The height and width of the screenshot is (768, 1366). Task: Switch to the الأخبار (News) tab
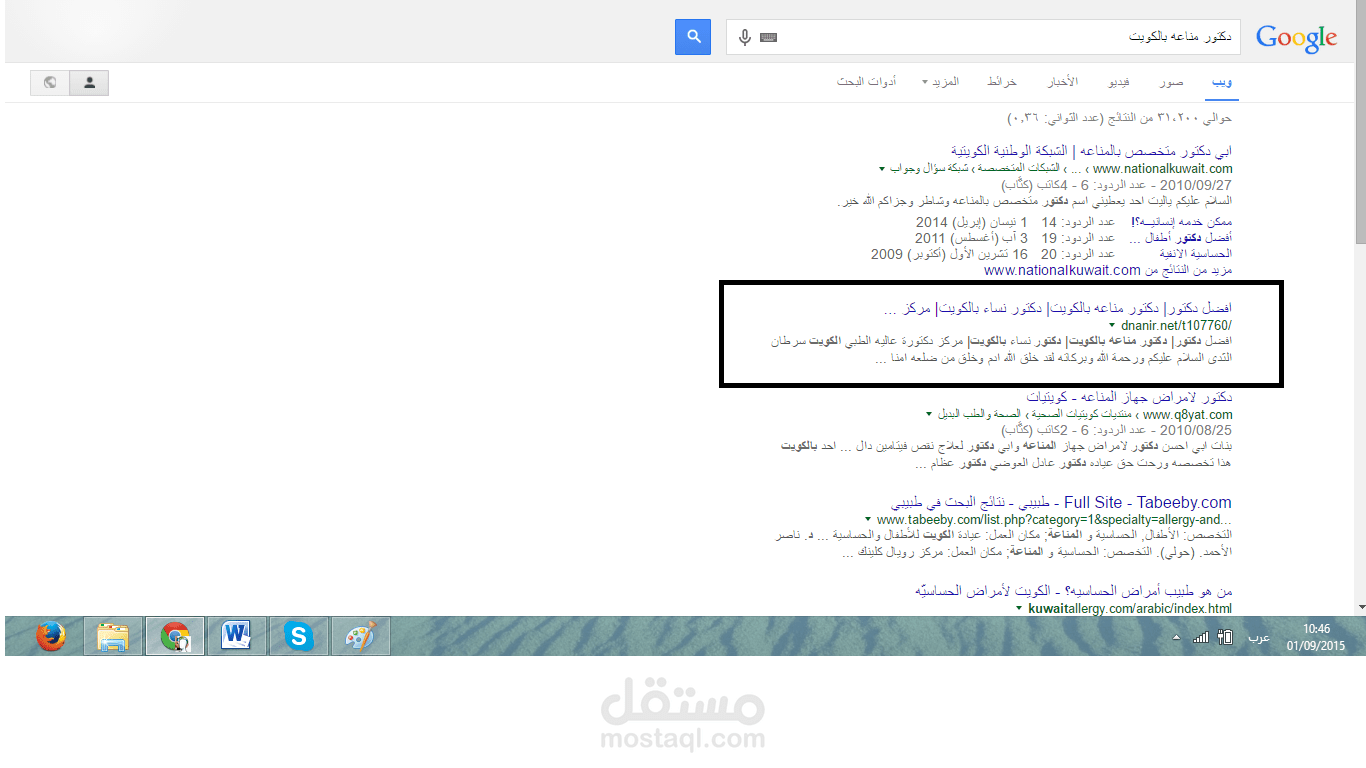coord(1062,81)
